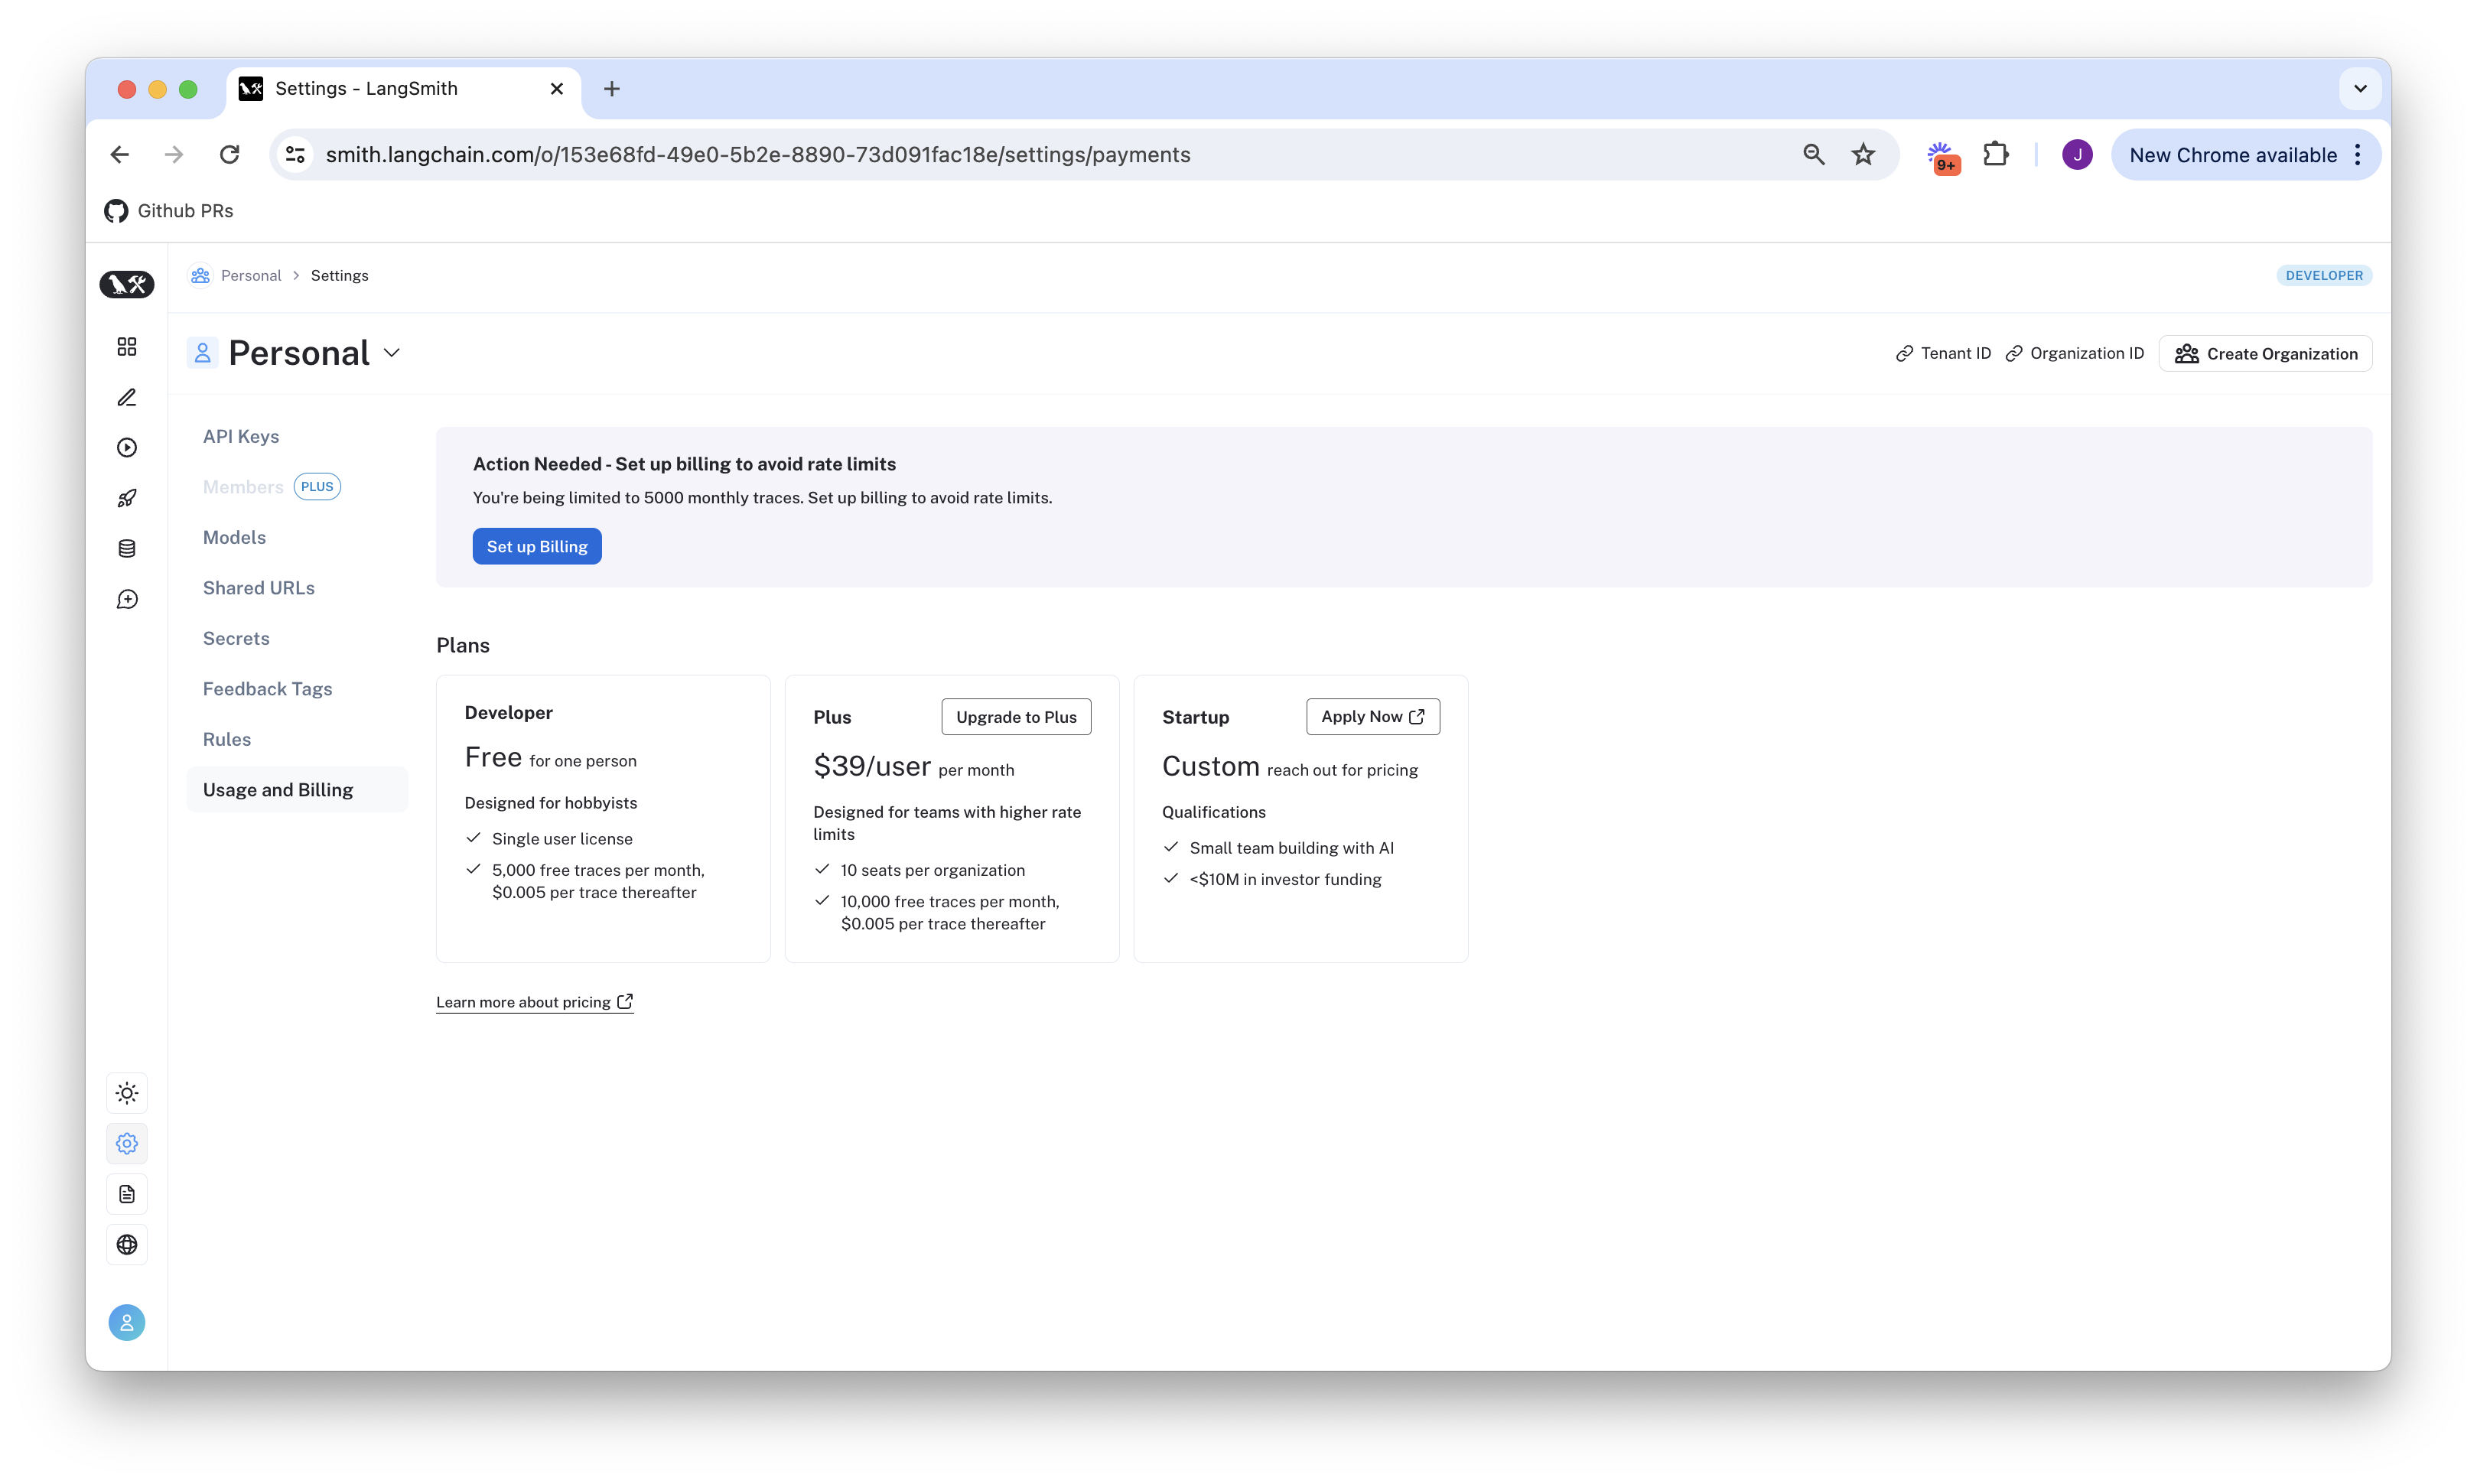
Task: Copy the Tenant ID link
Action: tap(1942, 353)
